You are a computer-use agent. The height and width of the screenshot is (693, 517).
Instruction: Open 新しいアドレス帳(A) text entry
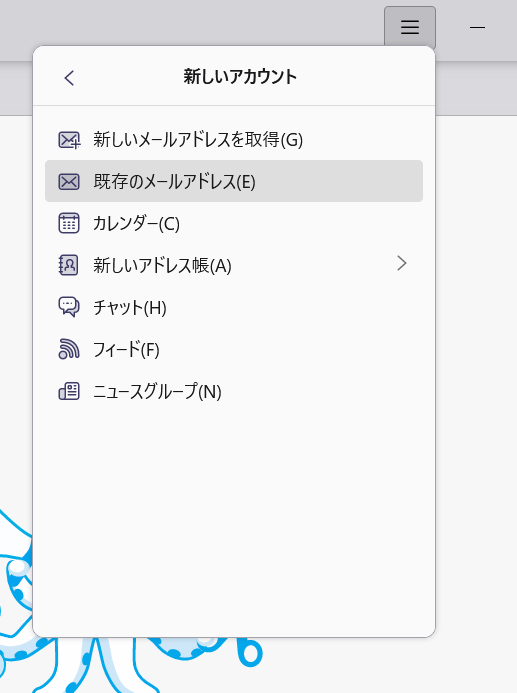click(x=162, y=265)
